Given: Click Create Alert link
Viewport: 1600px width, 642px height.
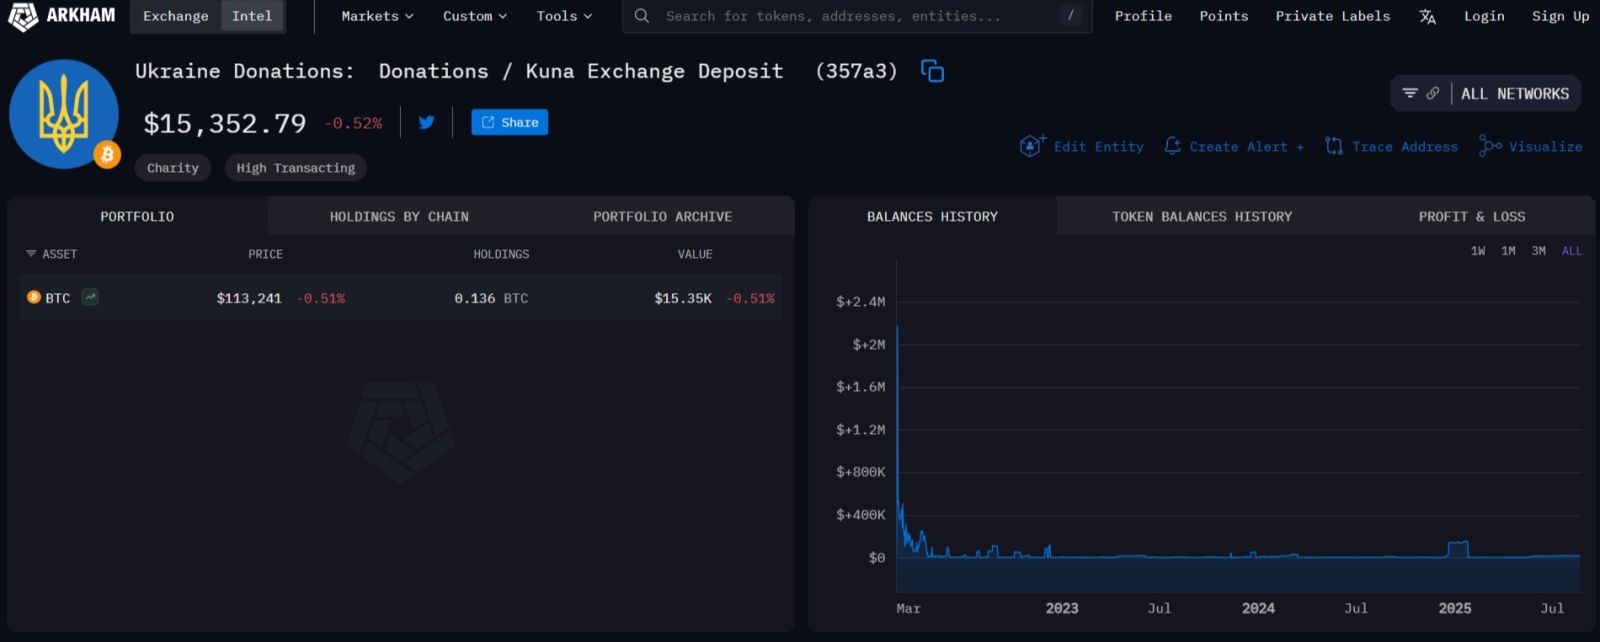Looking at the screenshot, I should (1237, 146).
